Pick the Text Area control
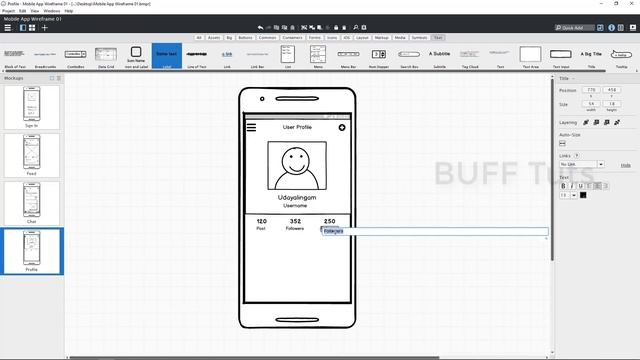Screen dimensions: 640x360 (531, 56)
